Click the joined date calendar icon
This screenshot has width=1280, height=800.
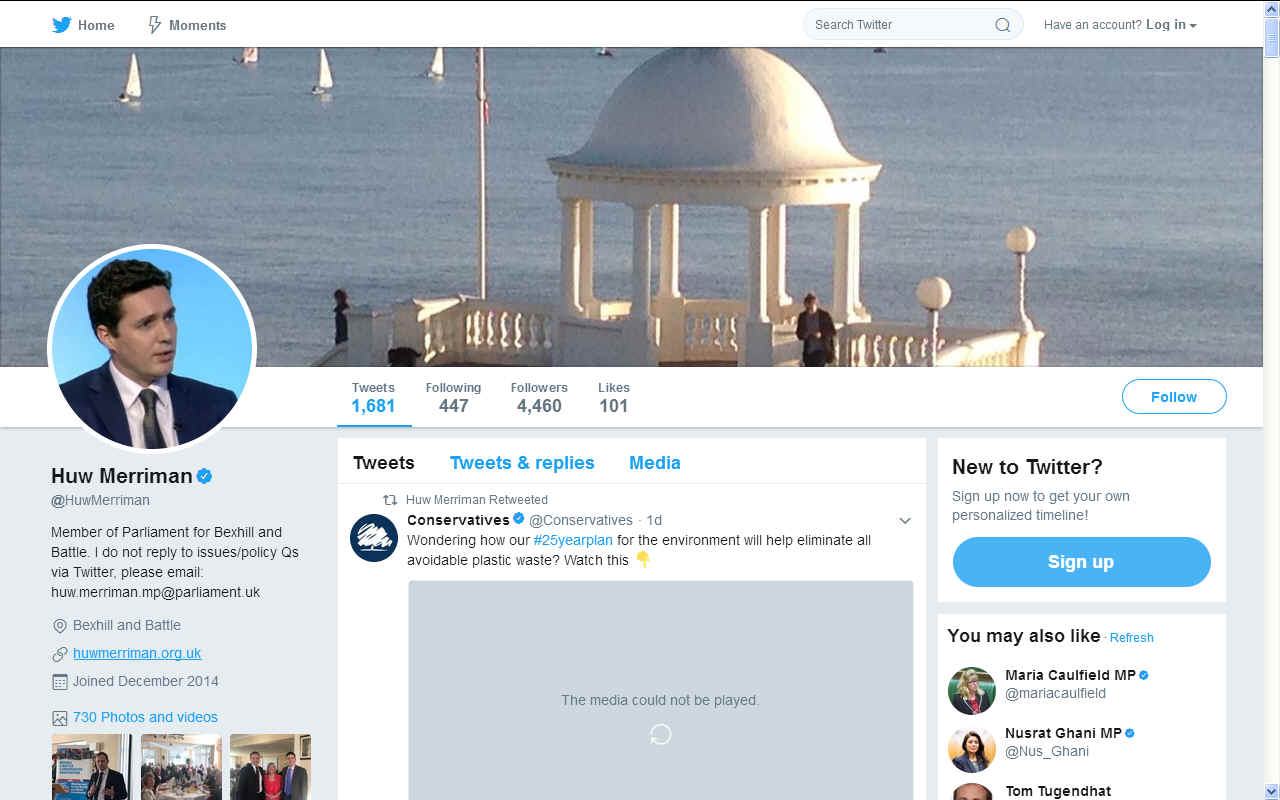[x=59, y=682]
